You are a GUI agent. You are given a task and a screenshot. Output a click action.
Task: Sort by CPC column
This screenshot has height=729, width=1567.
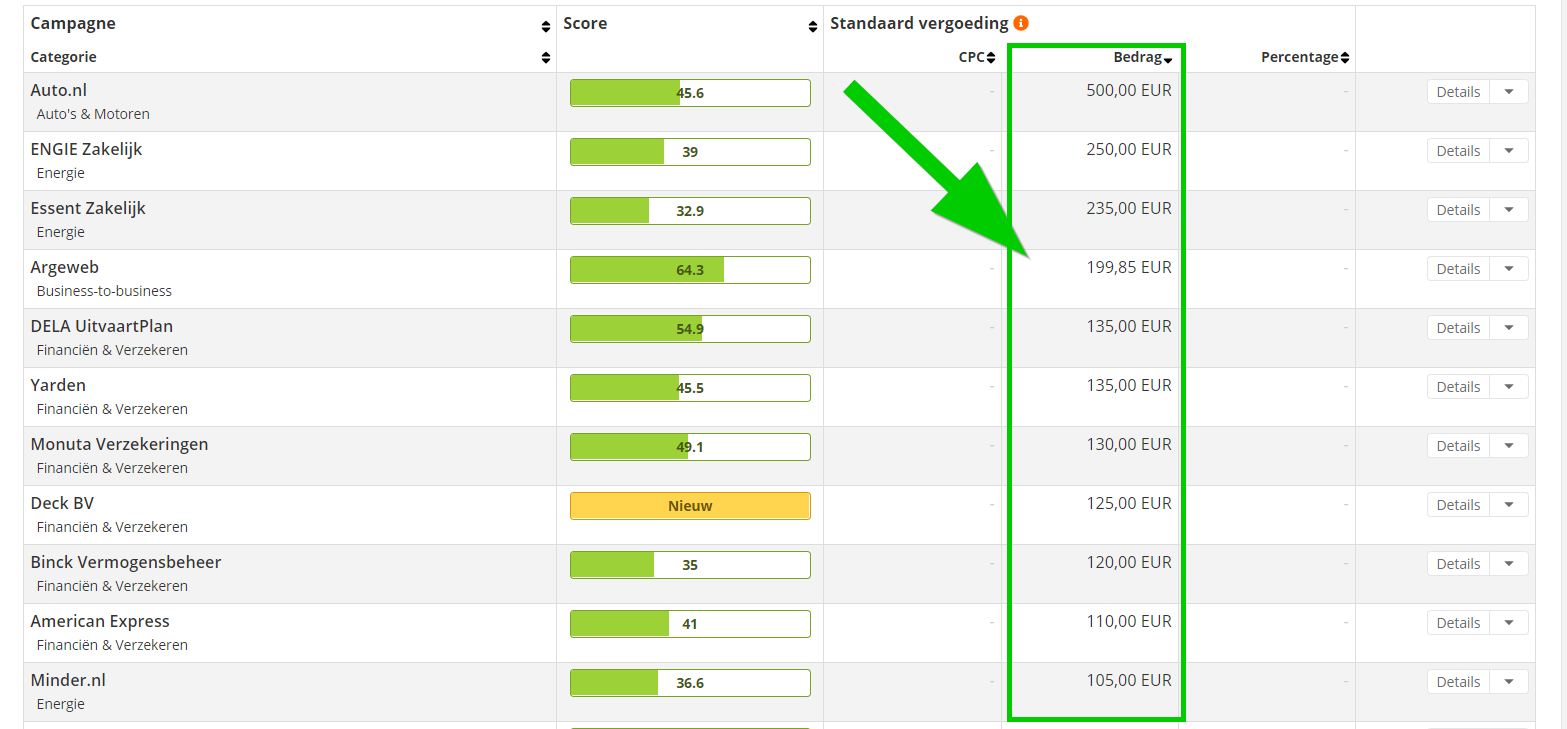coord(977,57)
